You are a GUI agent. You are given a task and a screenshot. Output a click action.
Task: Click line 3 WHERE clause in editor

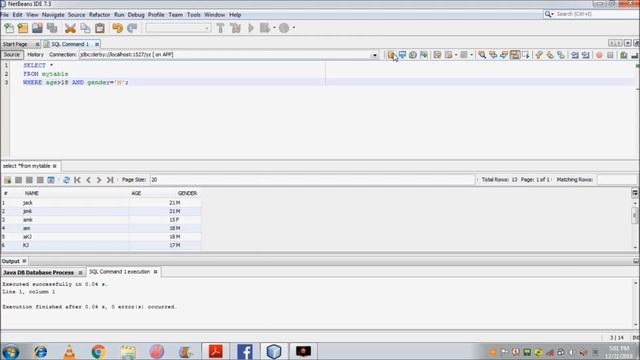(76, 82)
